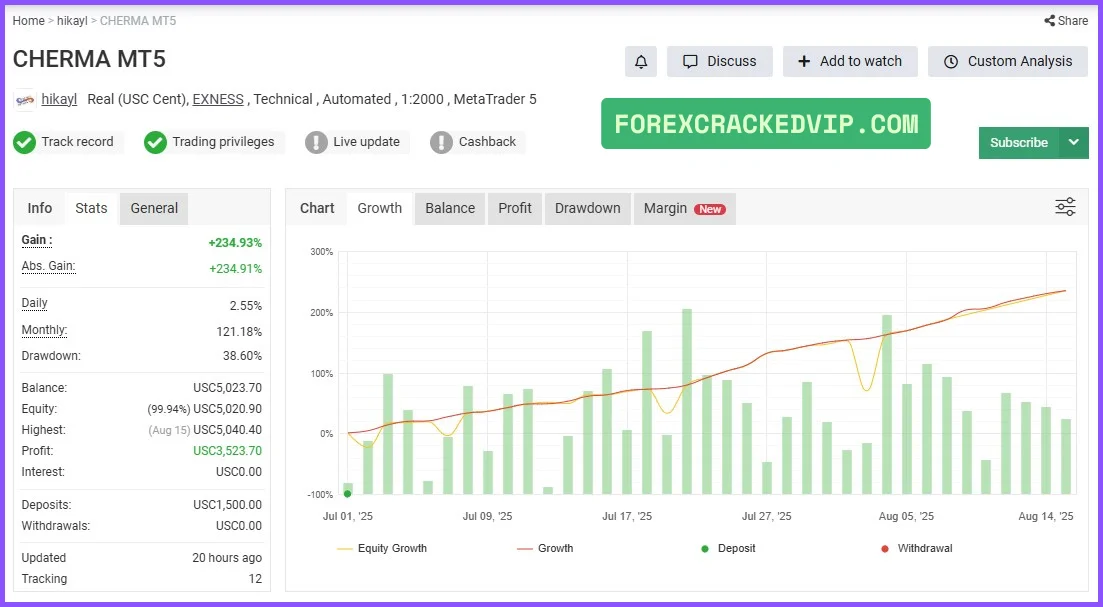
Task: Click the Track record badge label
Action: pos(77,142)
